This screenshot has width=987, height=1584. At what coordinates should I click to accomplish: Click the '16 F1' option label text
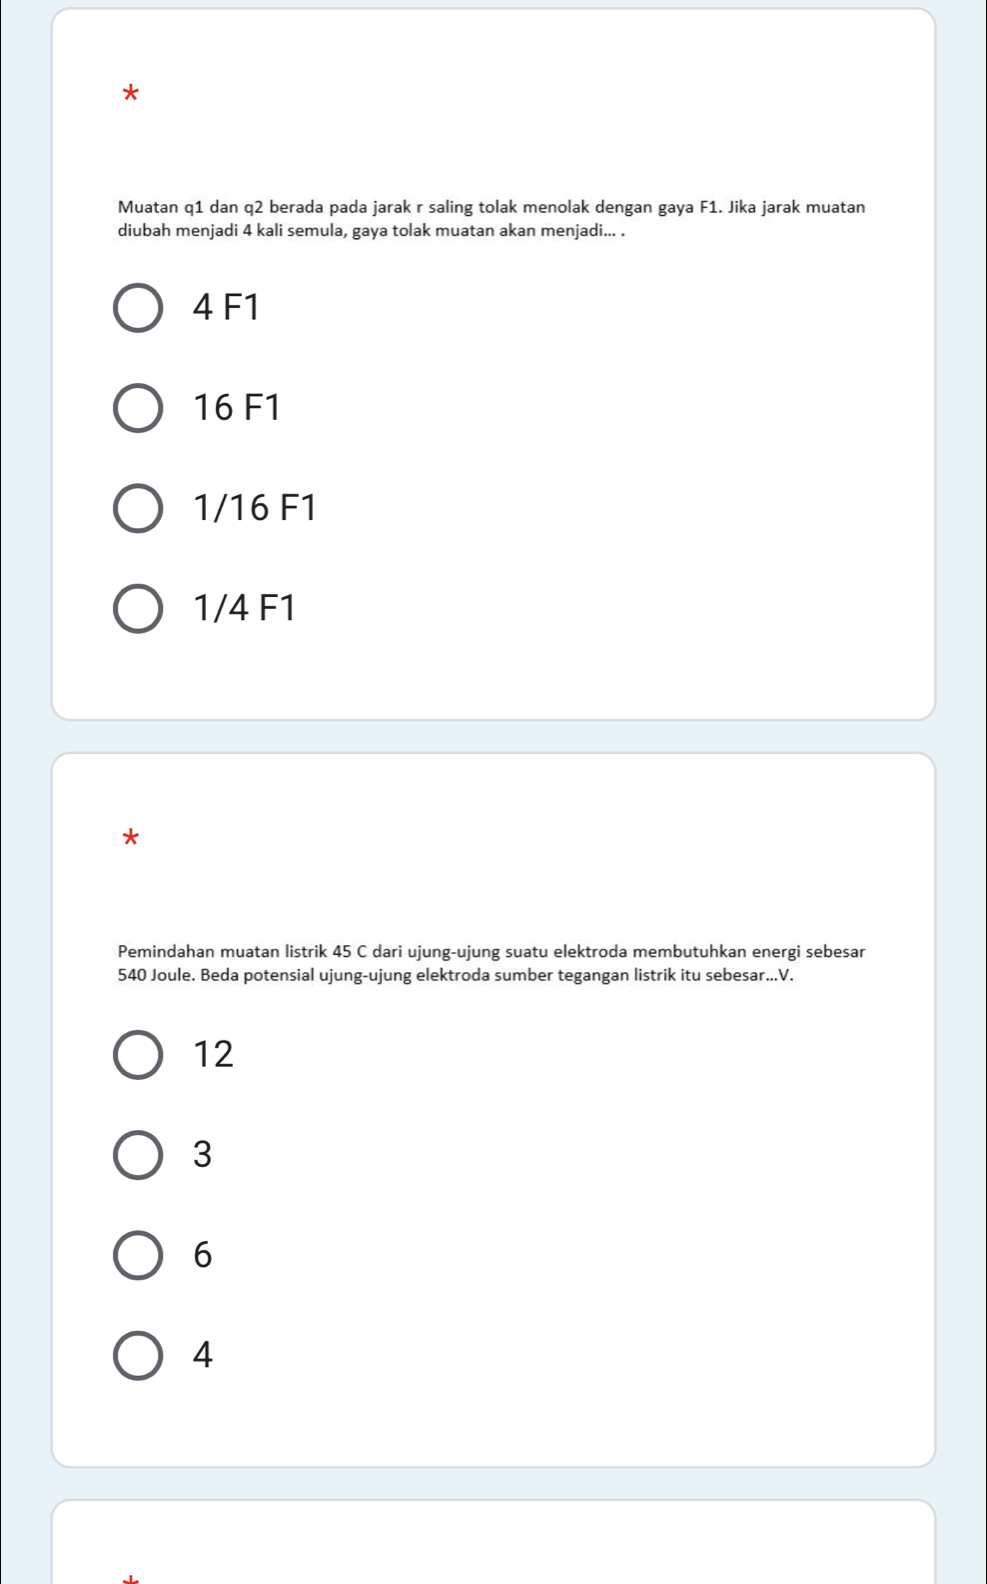coord(237,408)
